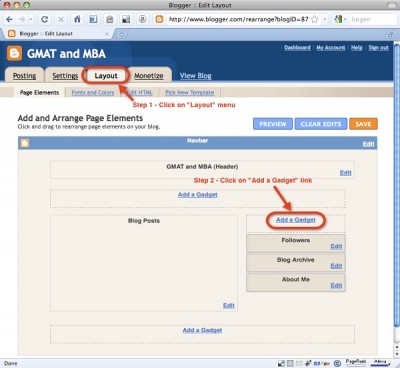Click the browser Back arrow
This screenshot has height=368, width=400.
pos(9,19)
